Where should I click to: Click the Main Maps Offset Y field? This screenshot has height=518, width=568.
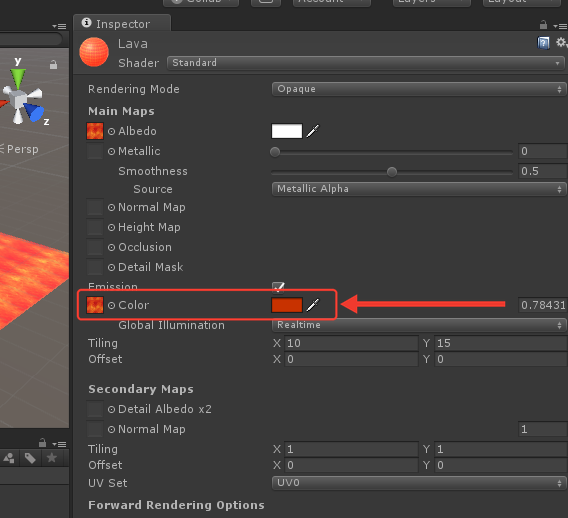tap(501, 359)
